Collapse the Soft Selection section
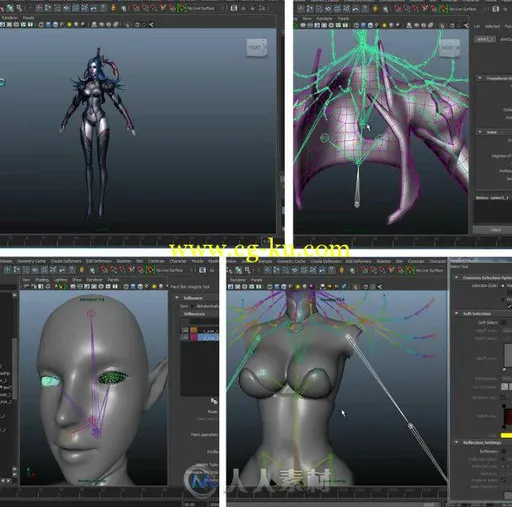Viewport: 512px width, 507px height. click(x=456, y=314)
